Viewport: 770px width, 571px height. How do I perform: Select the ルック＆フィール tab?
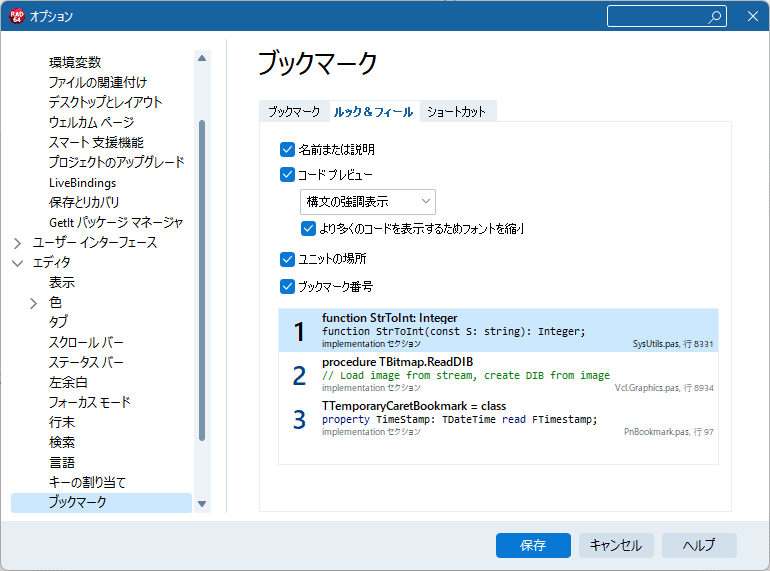click(374, 111)
